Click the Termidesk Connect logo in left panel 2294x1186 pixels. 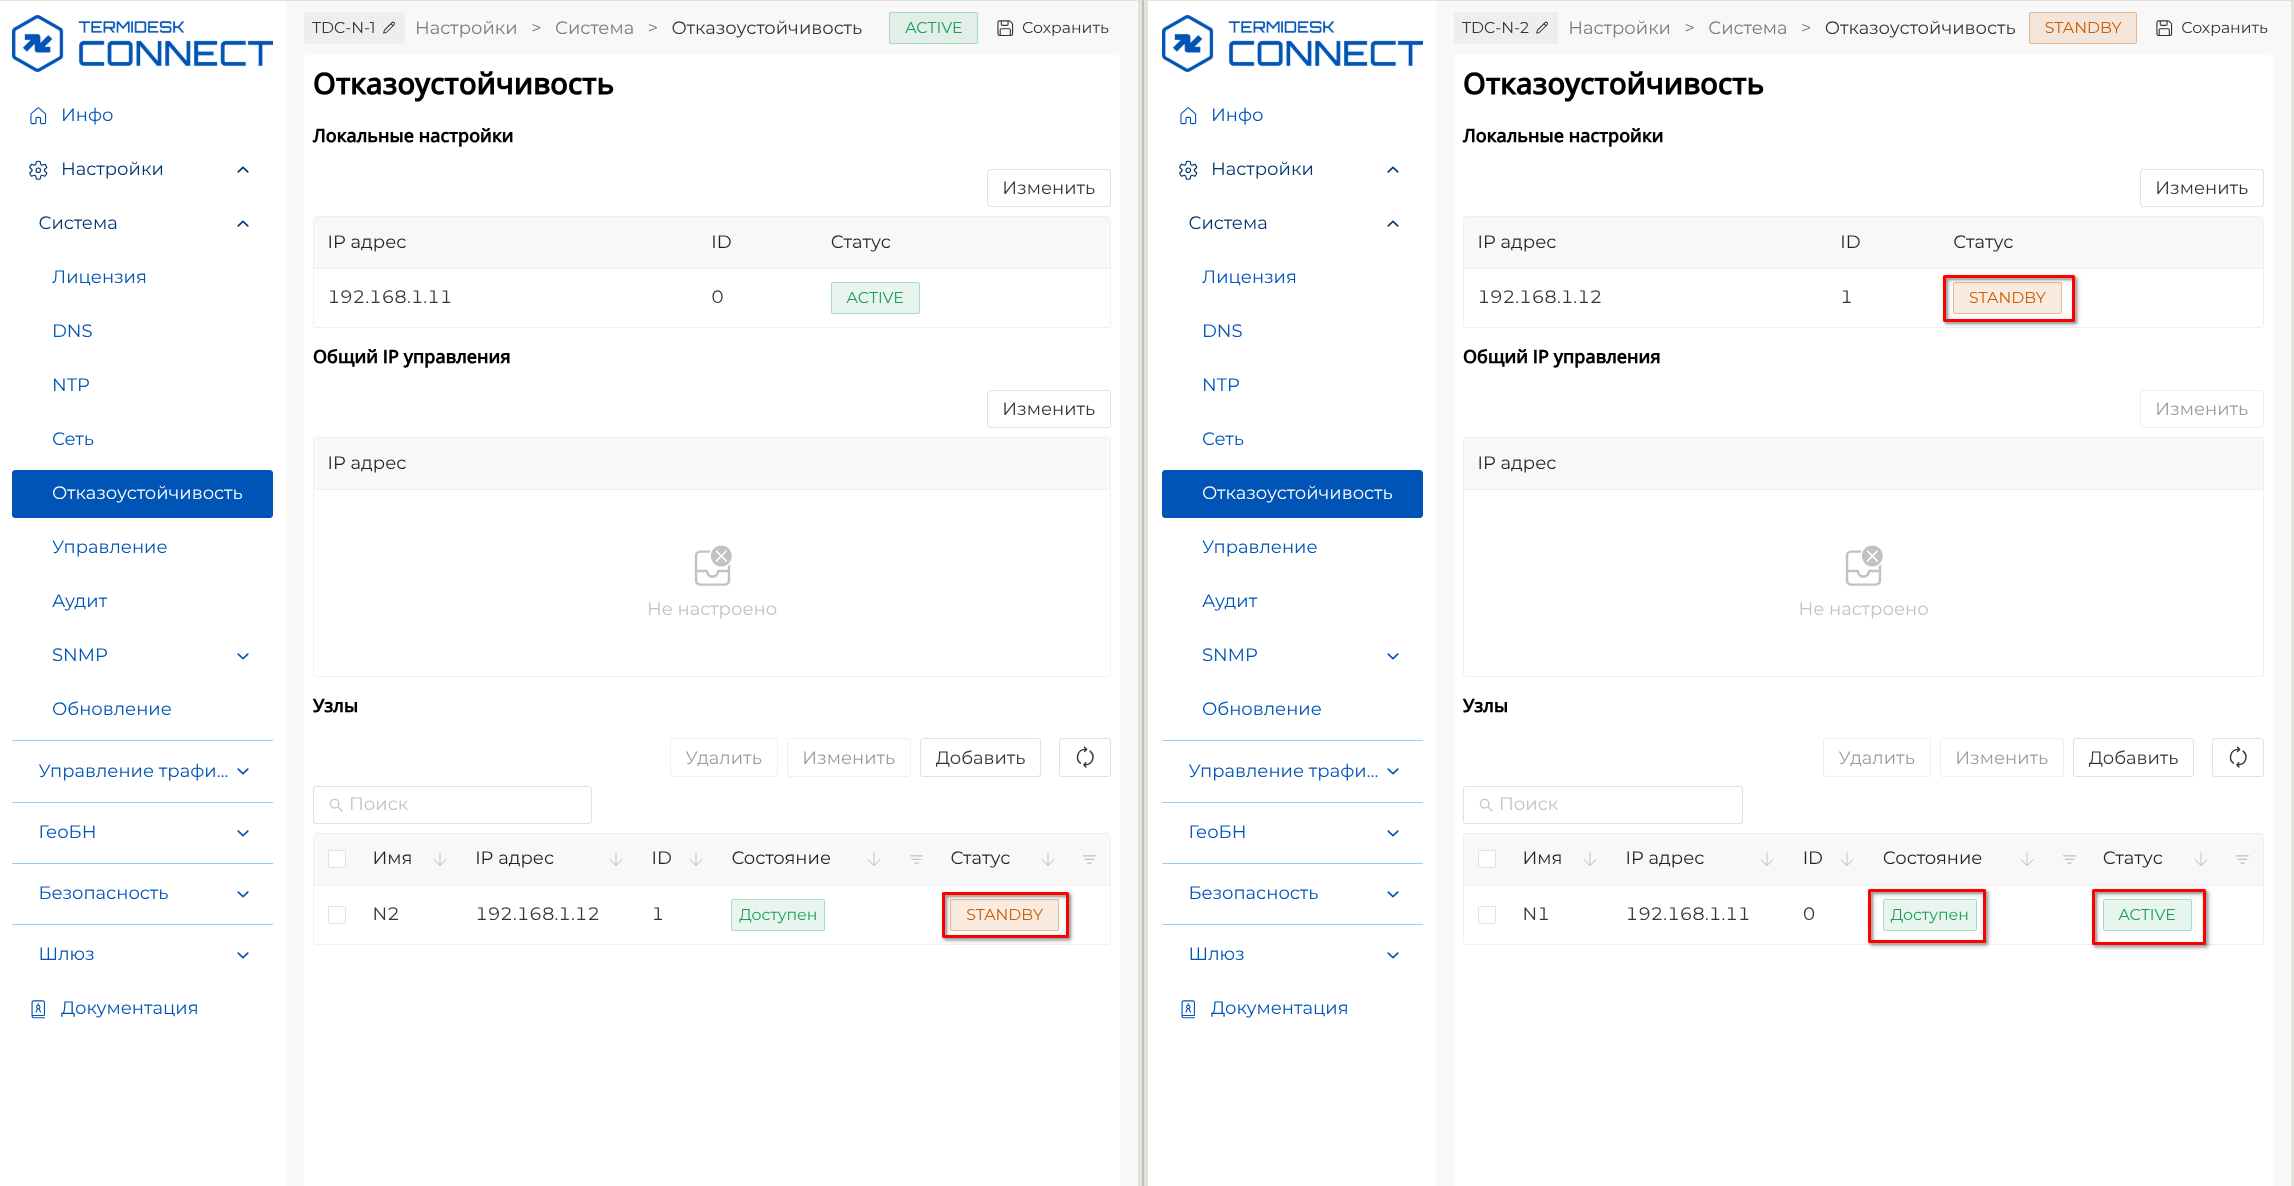click(x=141, y=43)
